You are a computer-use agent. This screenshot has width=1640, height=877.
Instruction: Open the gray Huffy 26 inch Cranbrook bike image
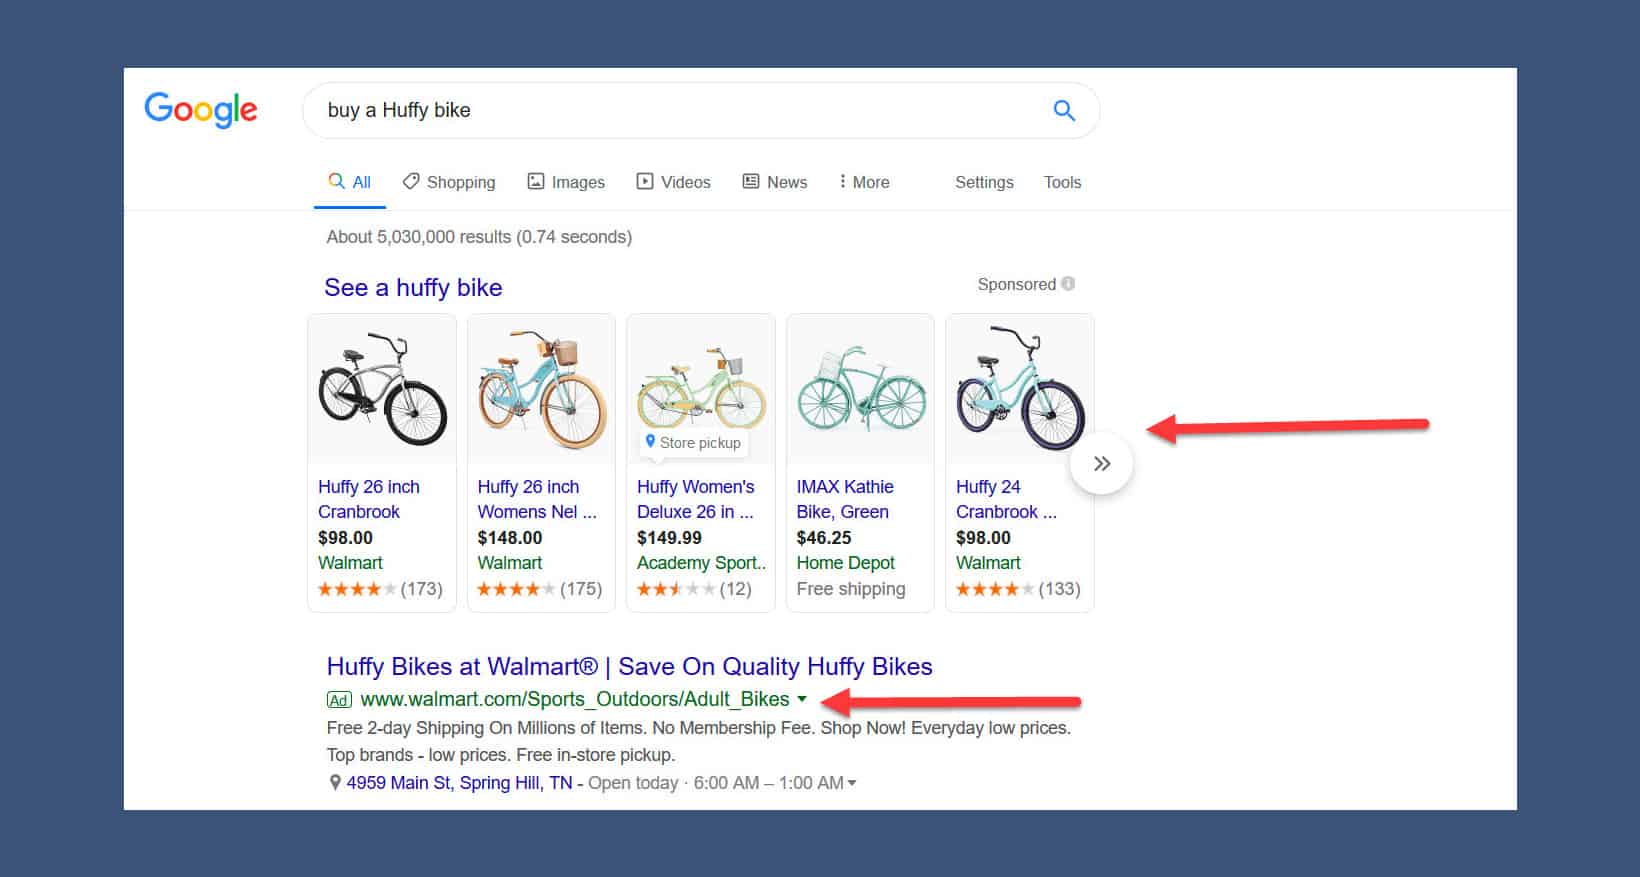(382, 389)
